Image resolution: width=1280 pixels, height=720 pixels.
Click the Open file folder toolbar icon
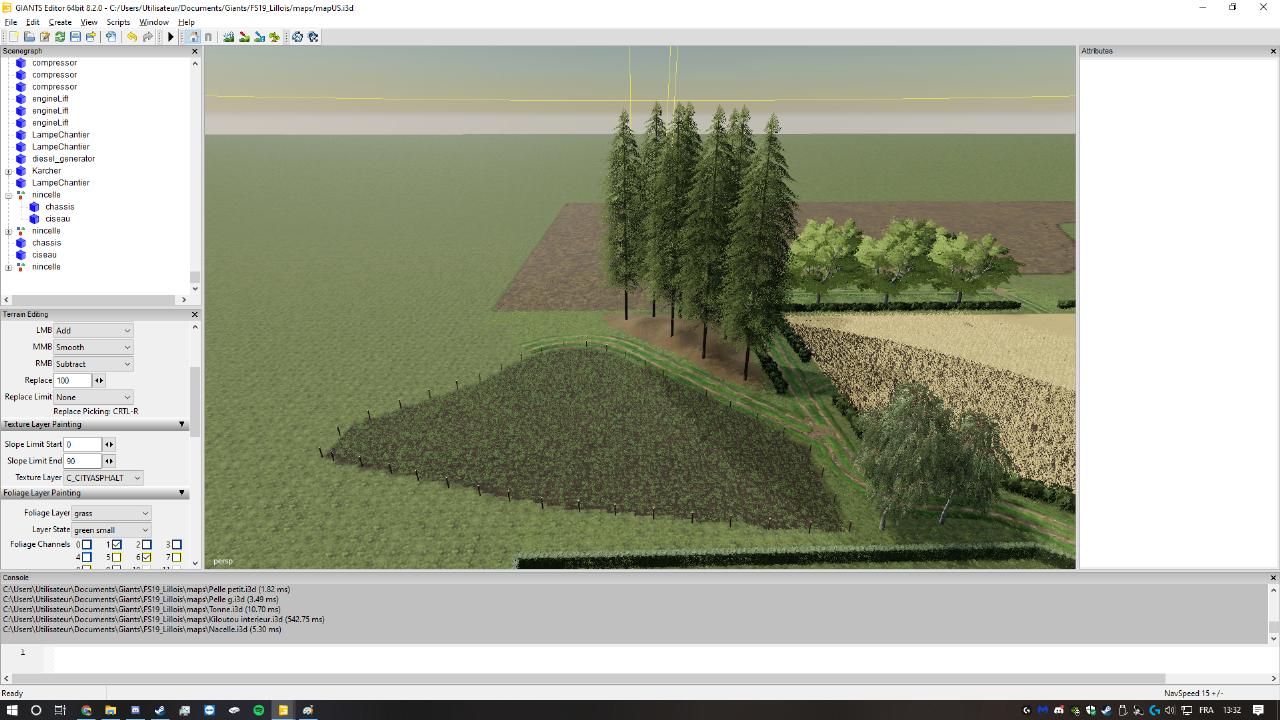coord(29,37)
